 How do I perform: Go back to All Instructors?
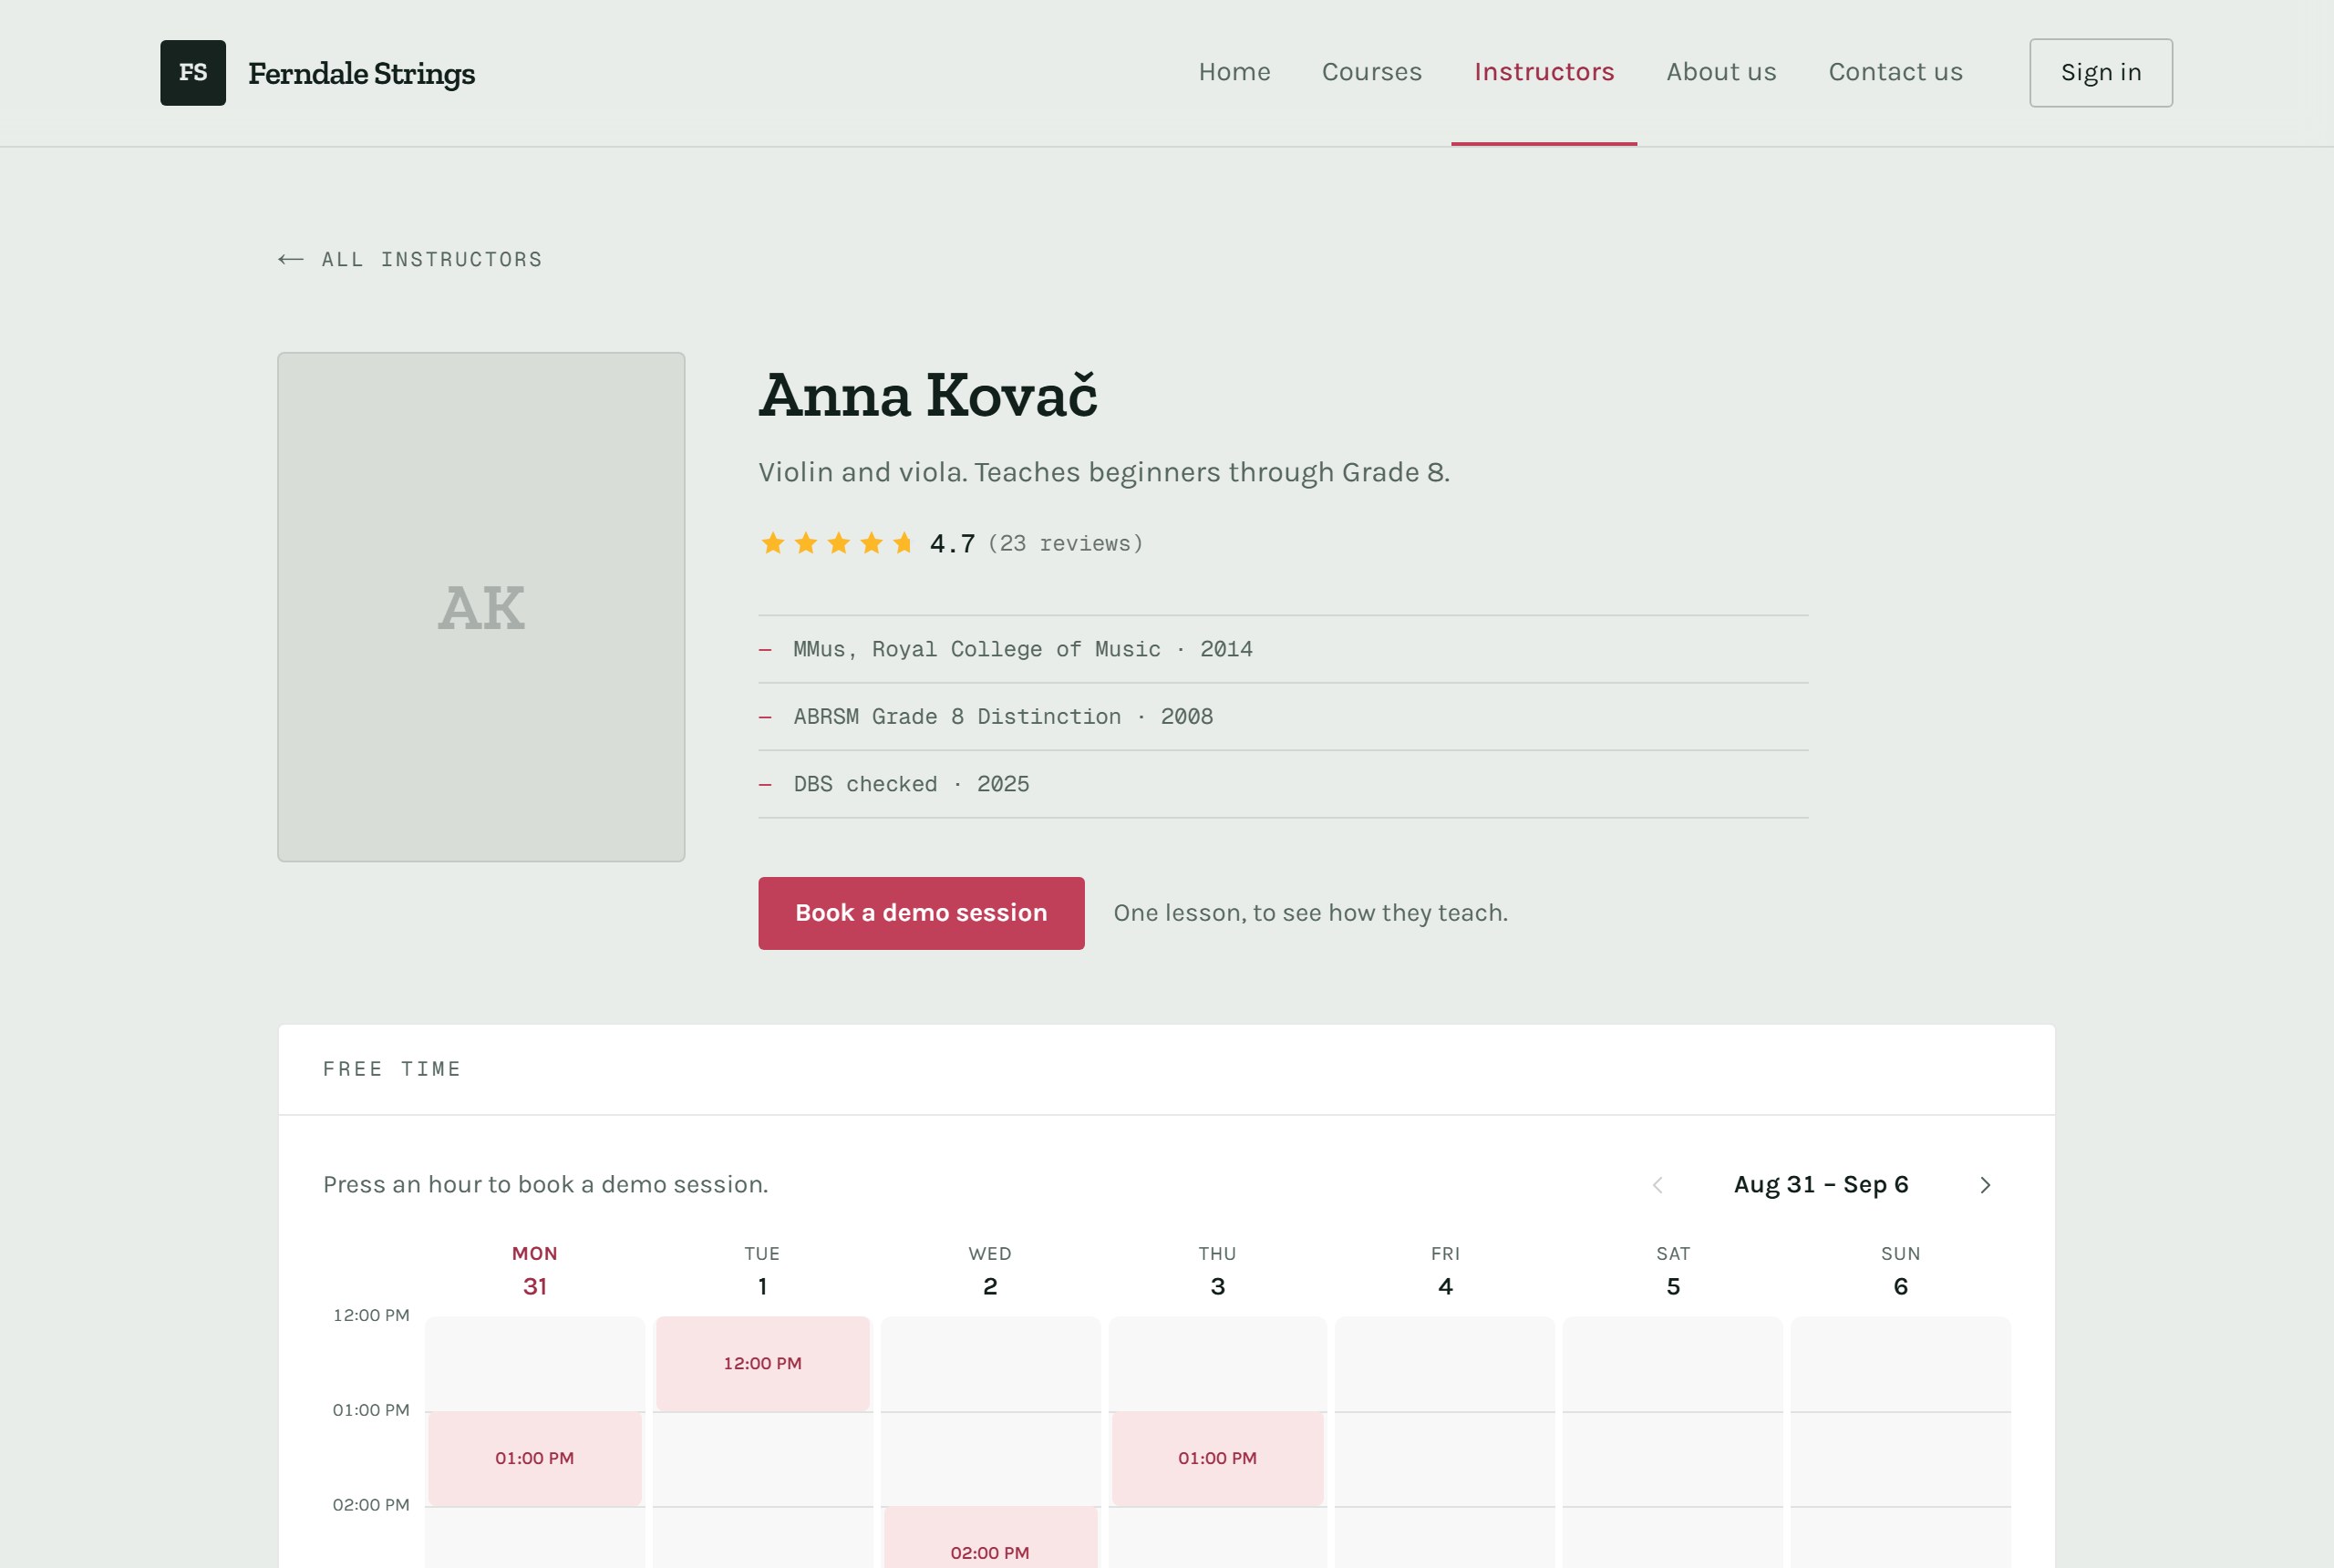click(410, 260)
